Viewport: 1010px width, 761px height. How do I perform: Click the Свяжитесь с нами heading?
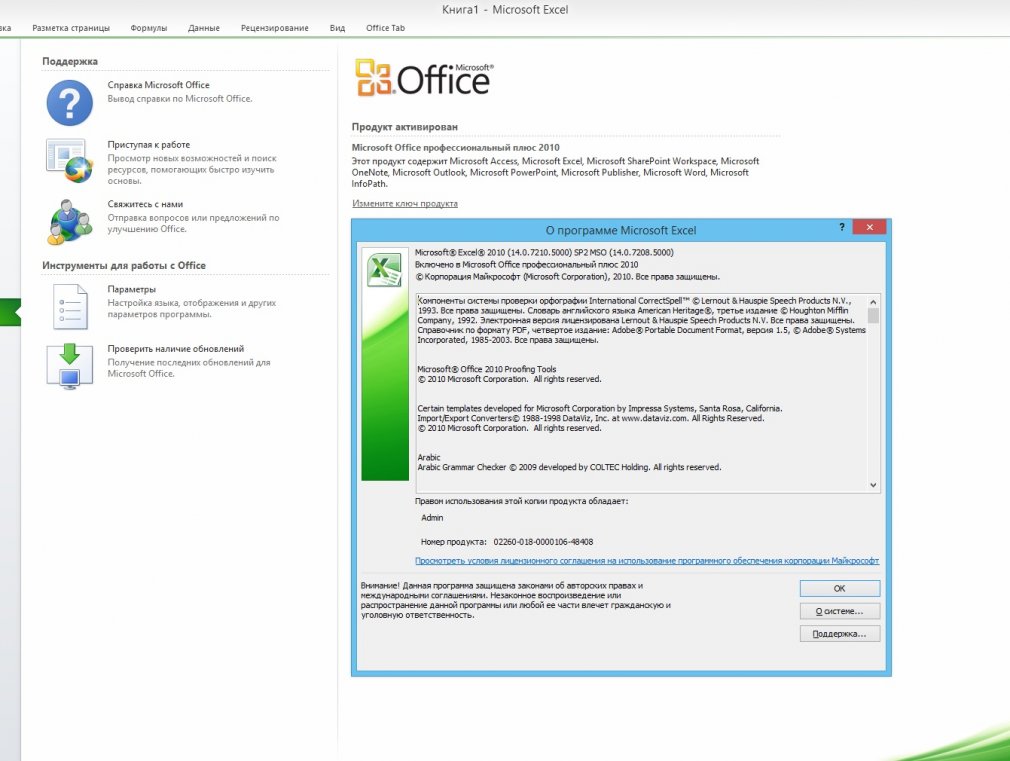tap(145, 204)
